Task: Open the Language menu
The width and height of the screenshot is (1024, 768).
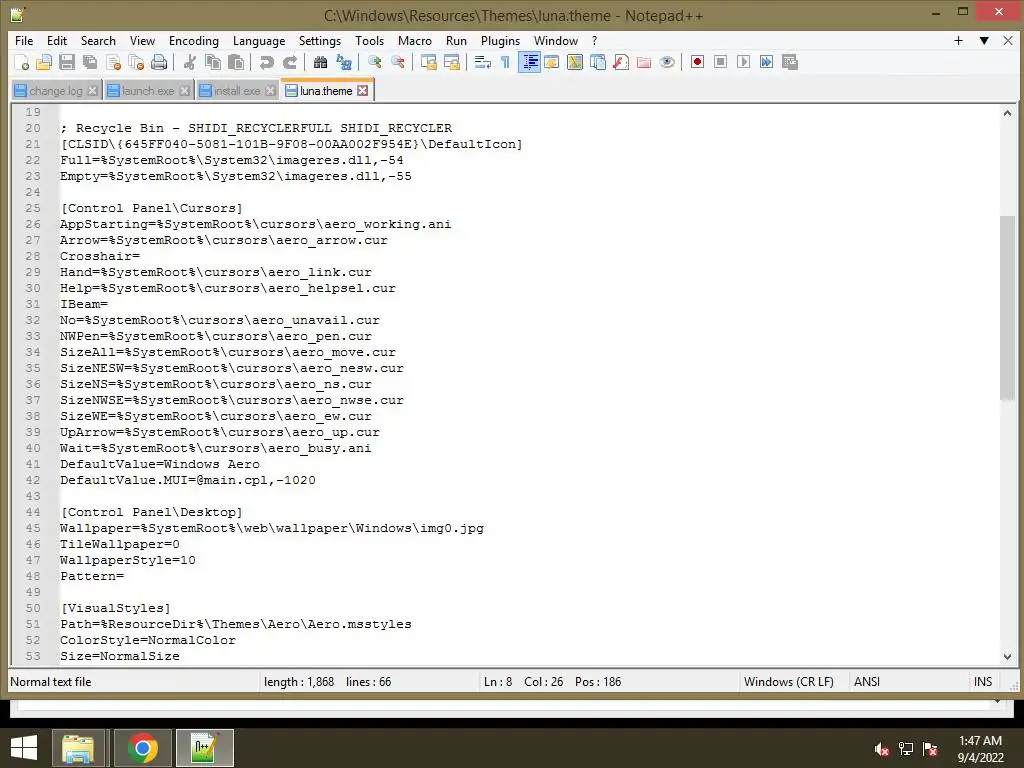Action: click(259, 40)
